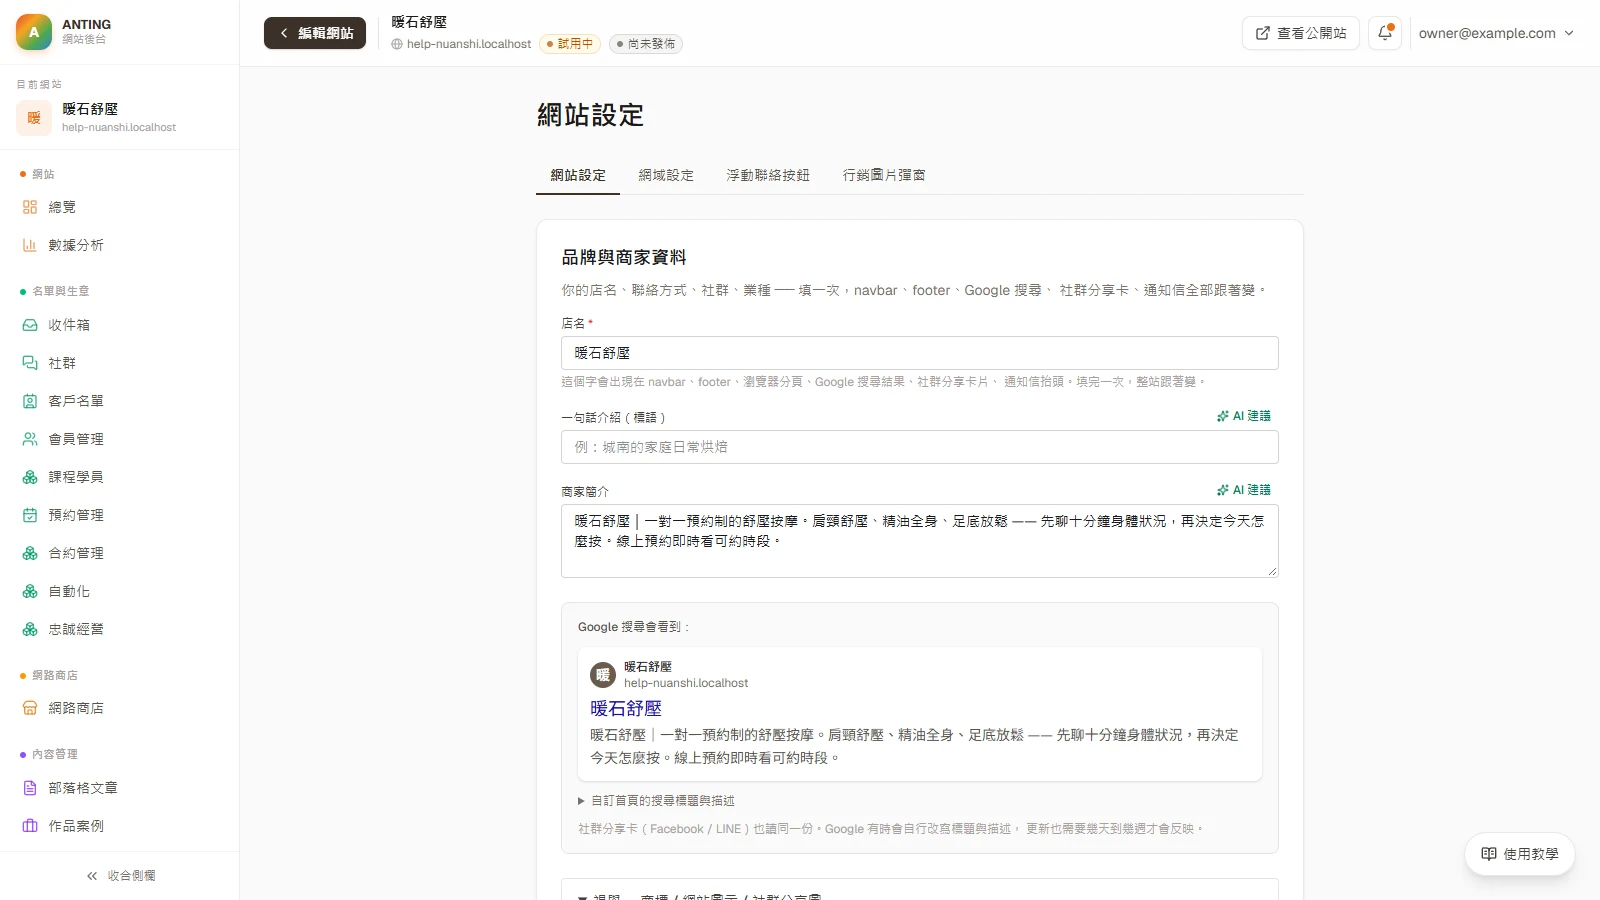Open the 使用教學 tutorial button
Screen dimensions: 1600x900
(x=1520, y=854)
